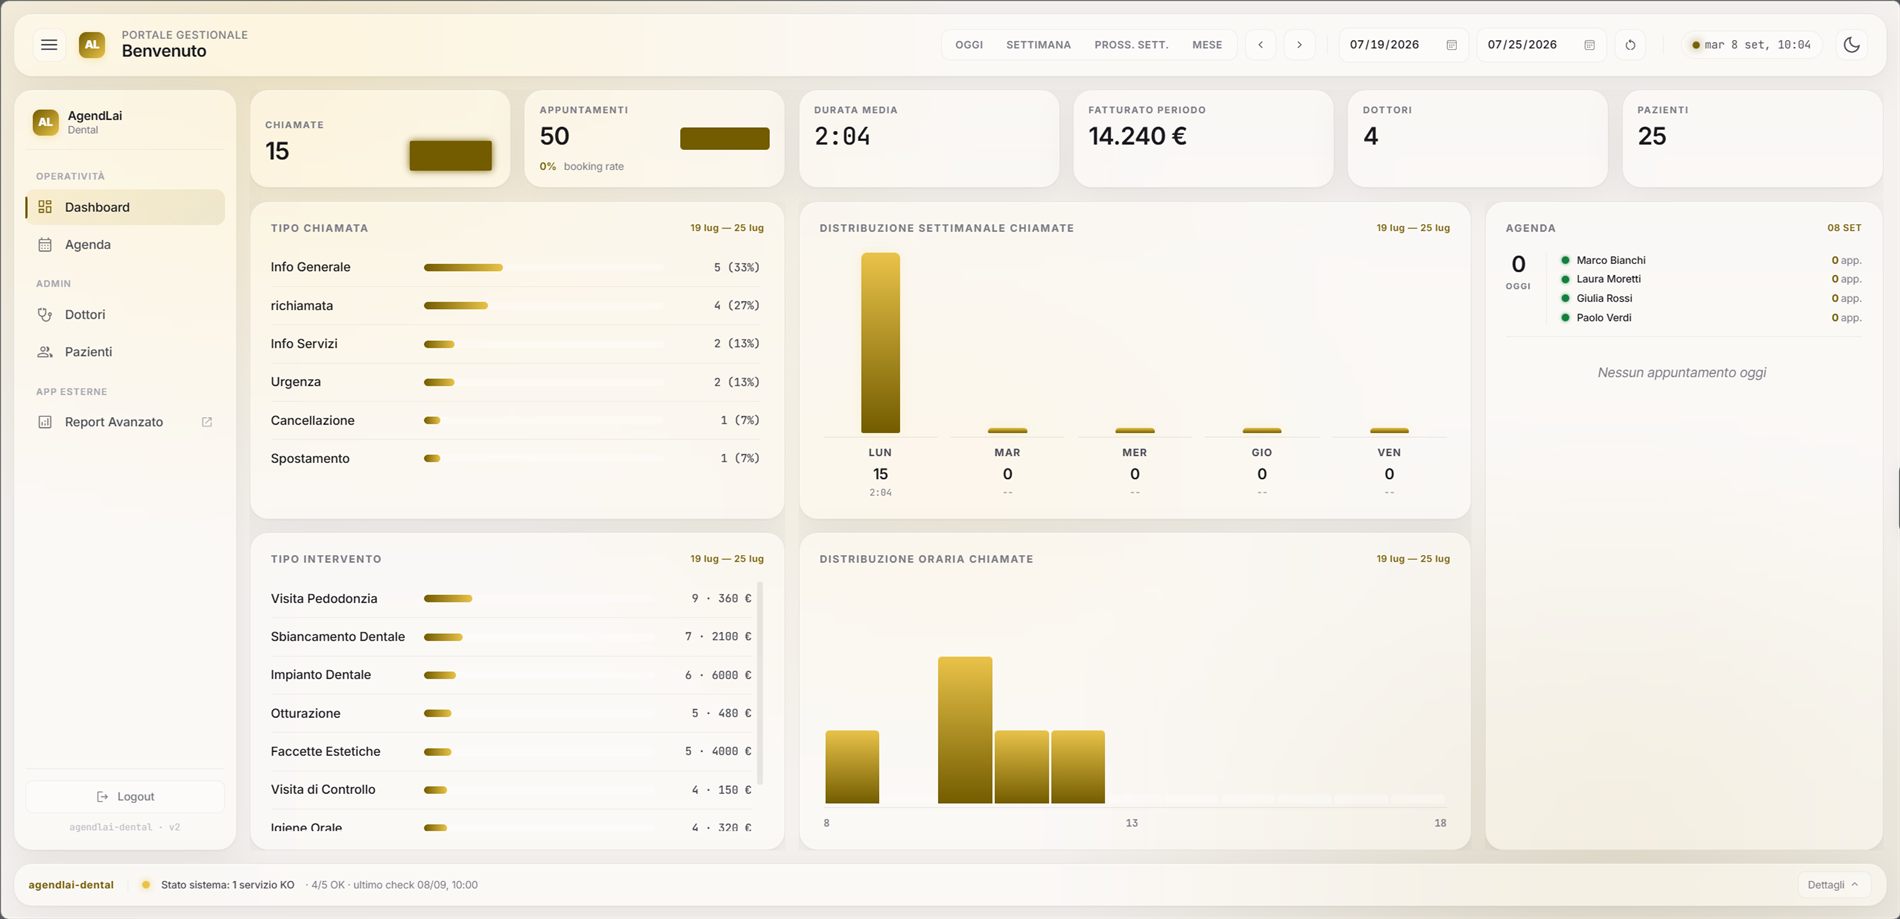The height and width of the screenshot is (919, 1900).
Task: Click the Report Avanzato chart icon
Action: (x=45, y=422)
